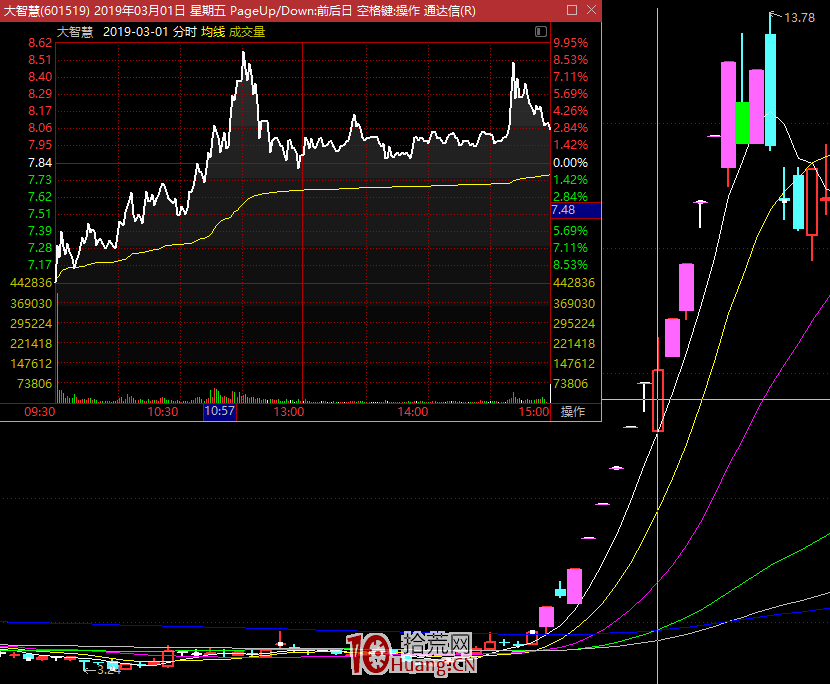
Task: Maximize the 大智慧 intraday window
Action: click(572, 10)
